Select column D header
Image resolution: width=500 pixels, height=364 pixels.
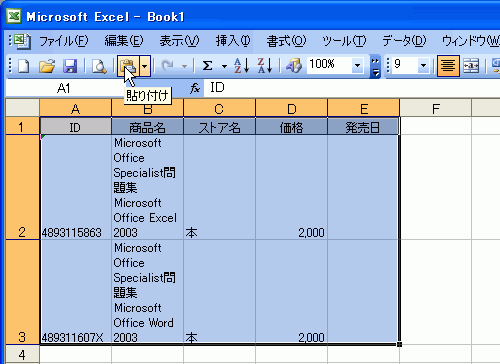[x=292, y=109]
